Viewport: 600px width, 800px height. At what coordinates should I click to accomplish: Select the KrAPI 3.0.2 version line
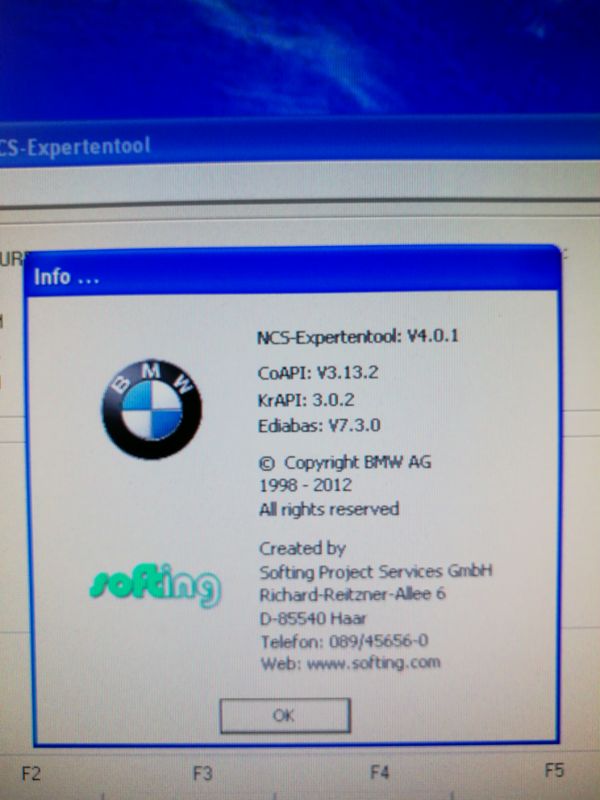point(310,399)
